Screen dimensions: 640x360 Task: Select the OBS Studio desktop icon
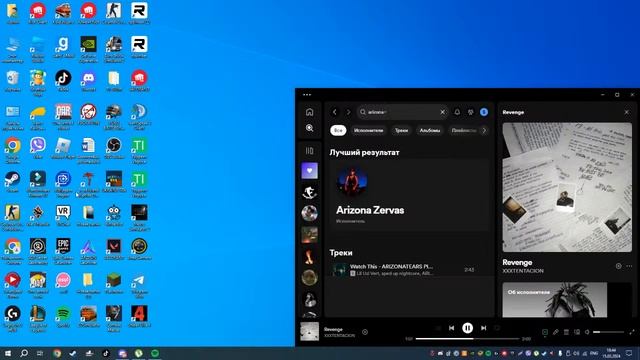113,148
